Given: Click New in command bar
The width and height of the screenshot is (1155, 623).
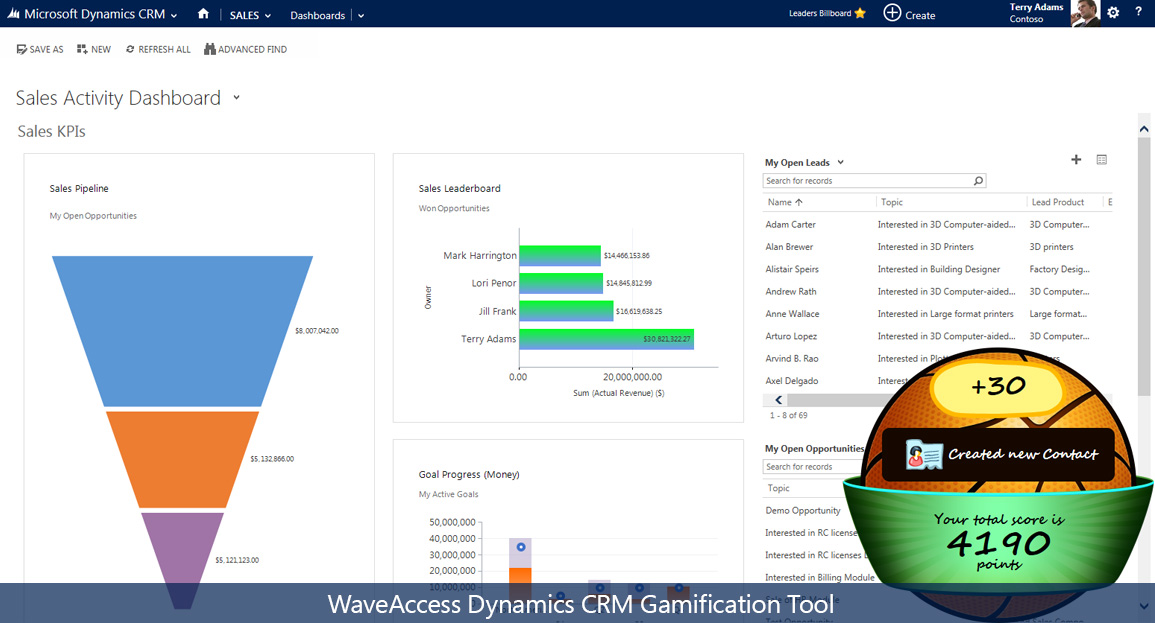Looking at the screenshot, I should click(x=94, y=49).
